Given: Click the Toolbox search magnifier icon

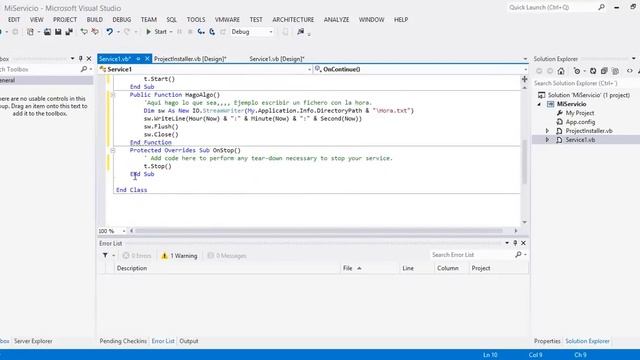Looking at the screenshot, I should pyautogui.click(x=84, y=69).
